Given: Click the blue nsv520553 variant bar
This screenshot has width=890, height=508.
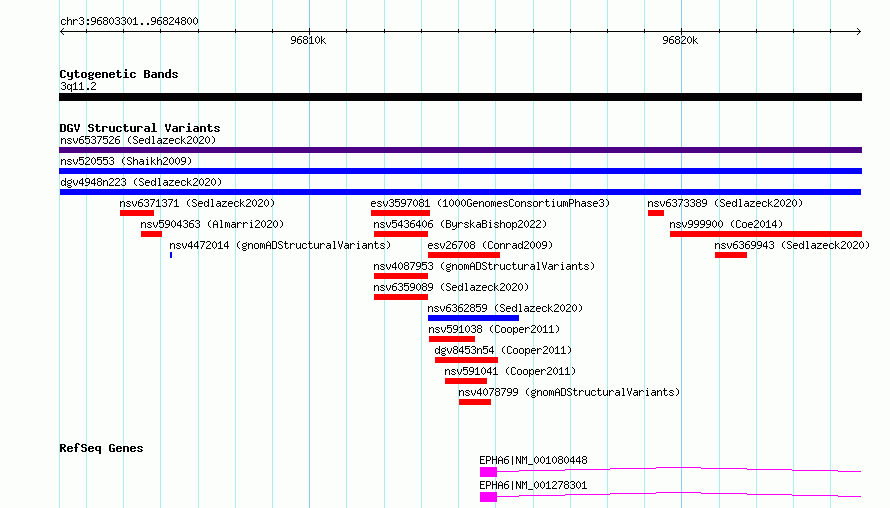Looking at the screenshot, I should pos(460,171).
